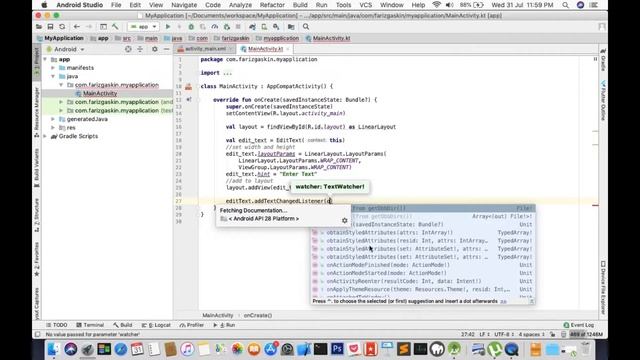Screen dimensions: 640x360
Task: Collapse the app module tree node
Action: tap(45, 60)
